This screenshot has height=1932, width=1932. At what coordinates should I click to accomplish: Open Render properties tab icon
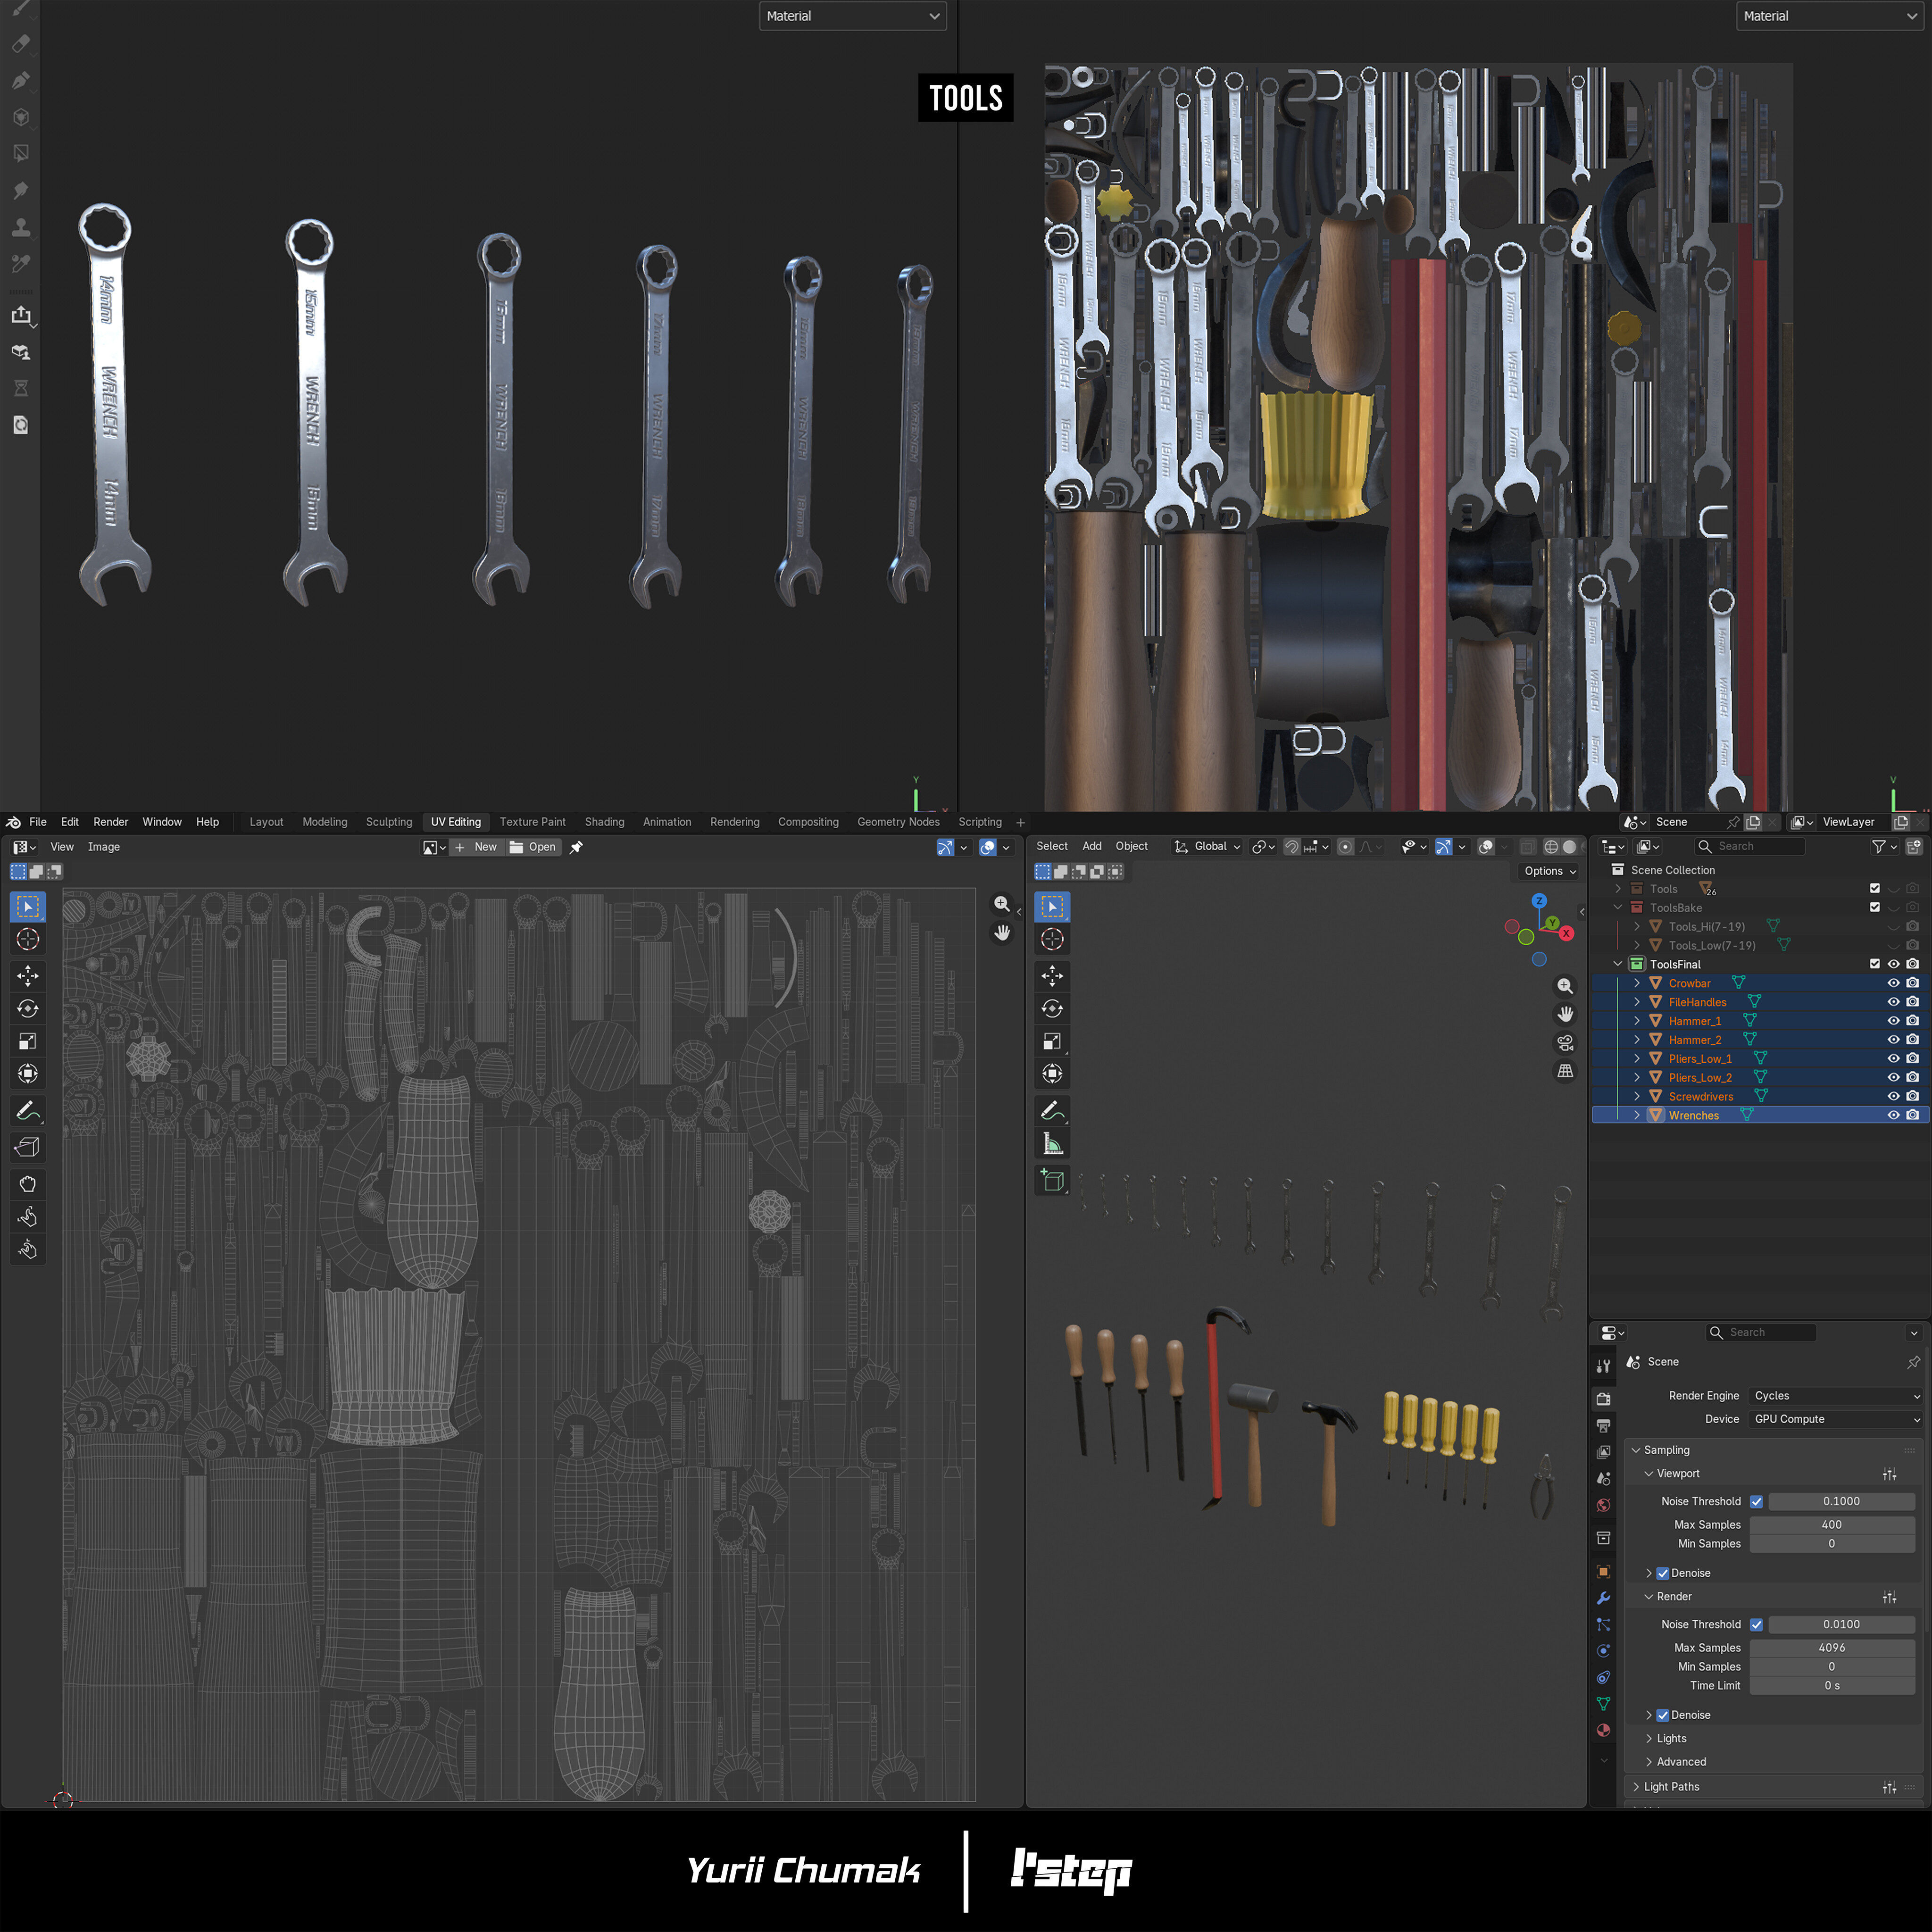click(1603, 1398)
